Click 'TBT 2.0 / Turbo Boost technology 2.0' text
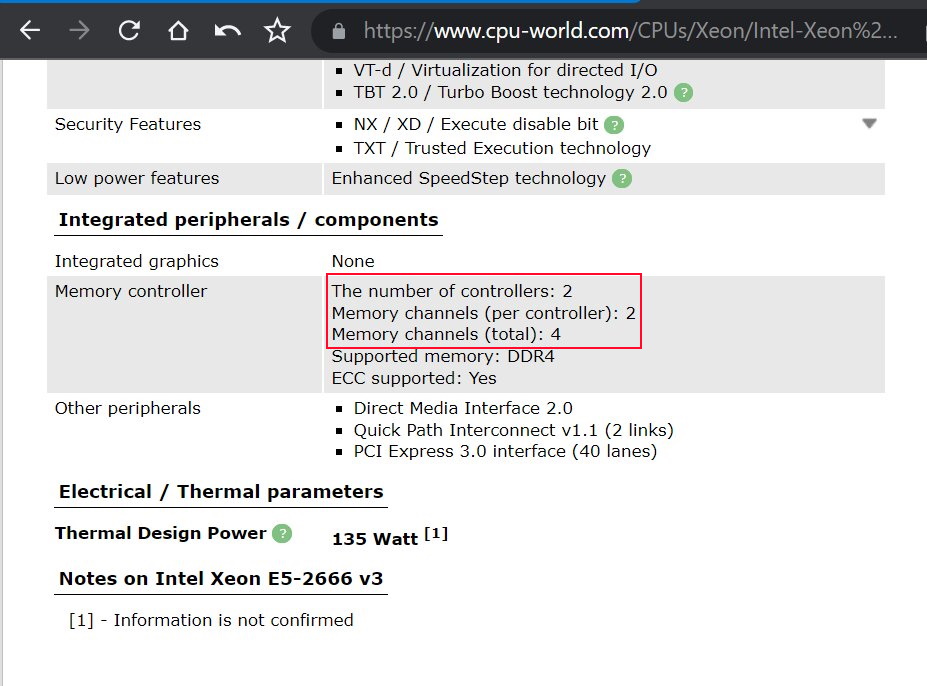Screen dimensions: 927x686 tap(510, 92)
